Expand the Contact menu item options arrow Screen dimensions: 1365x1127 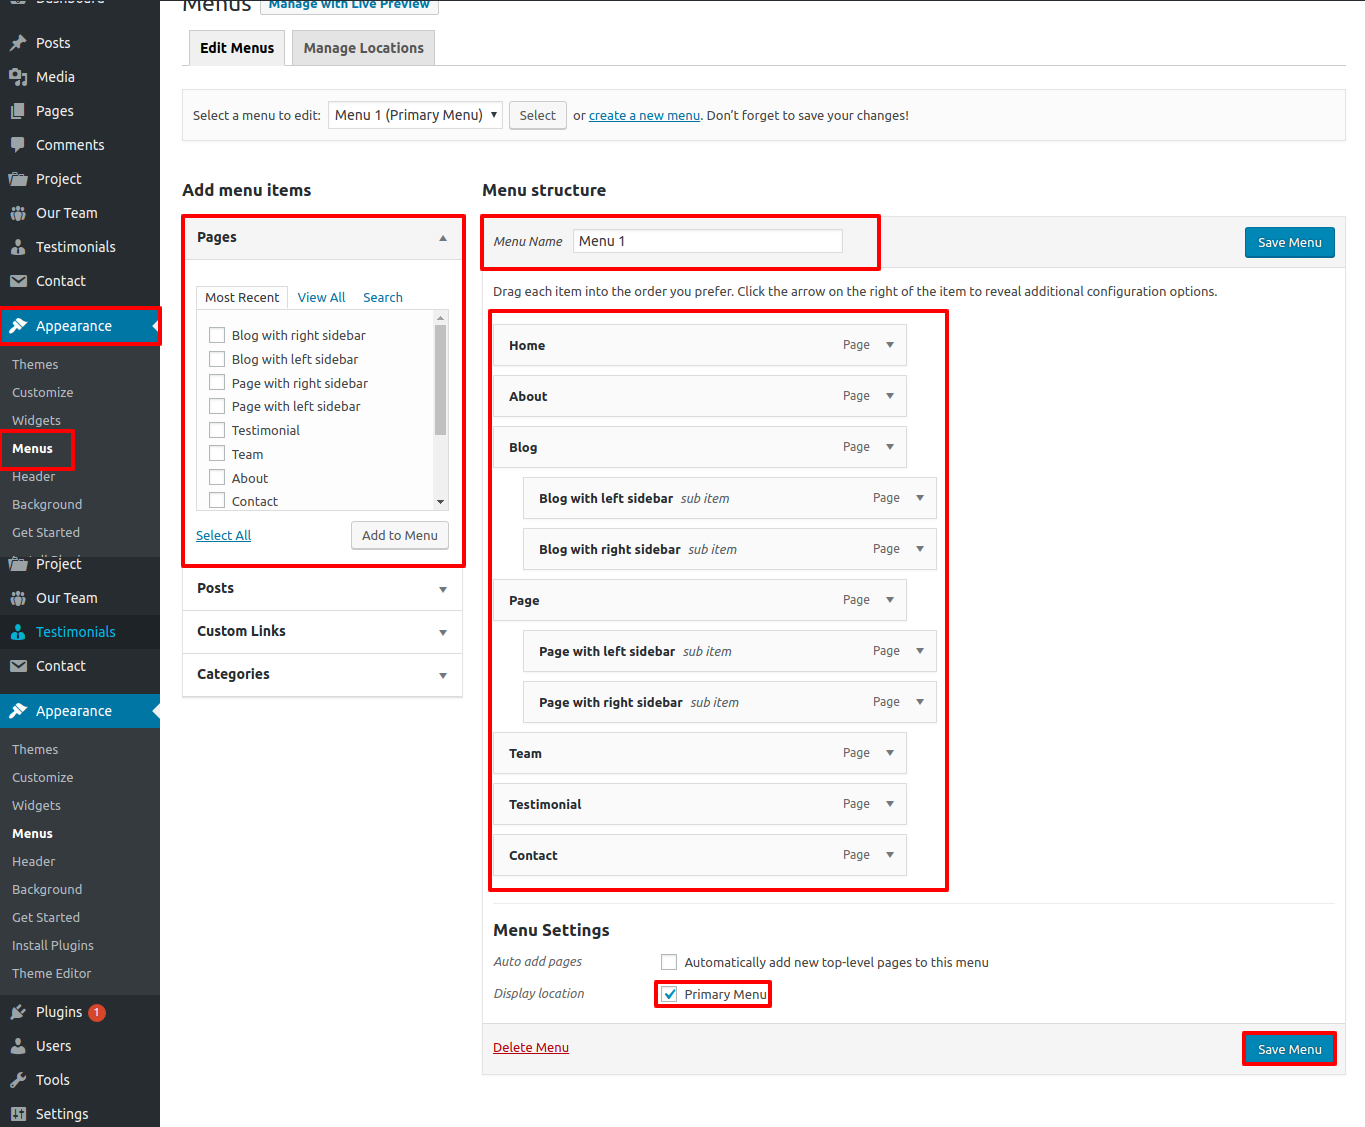click(890, 855)
